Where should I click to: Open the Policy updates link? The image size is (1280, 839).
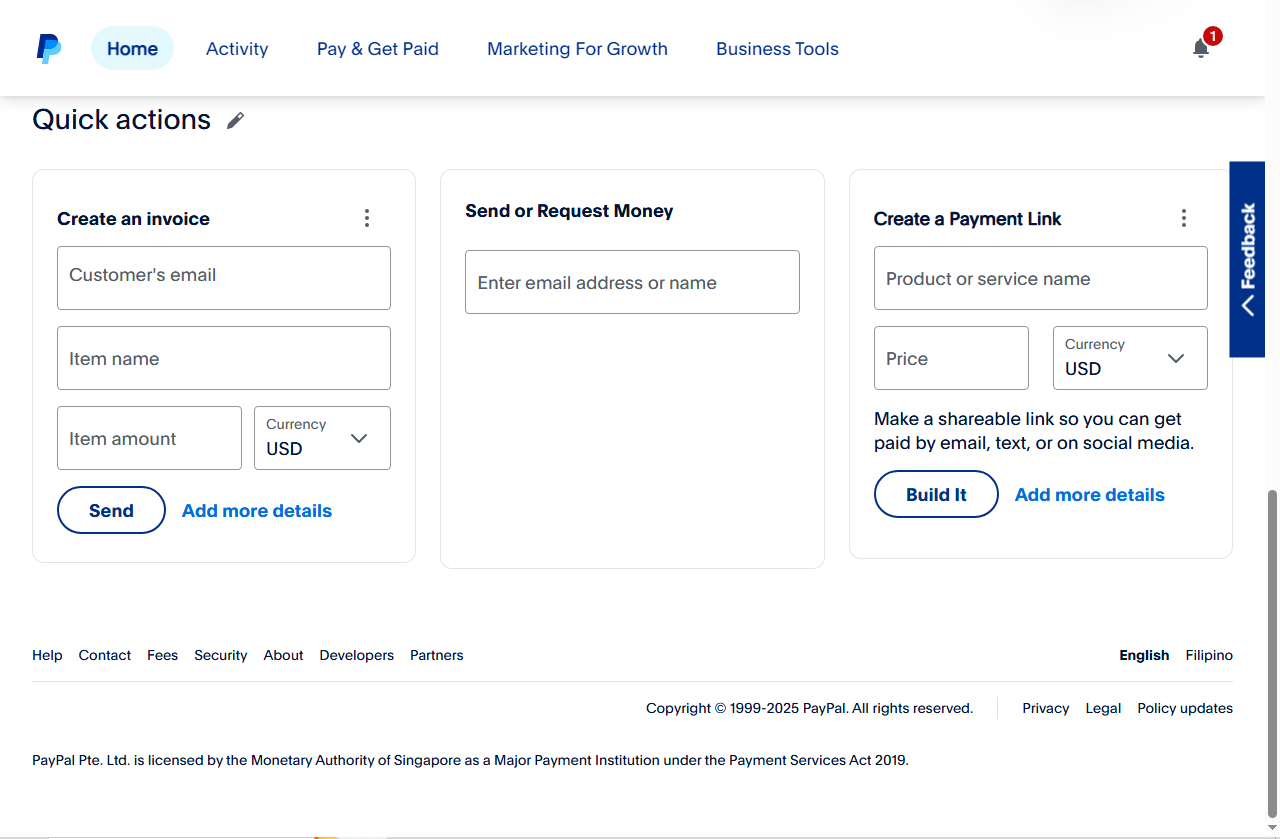click(1185, 709)
